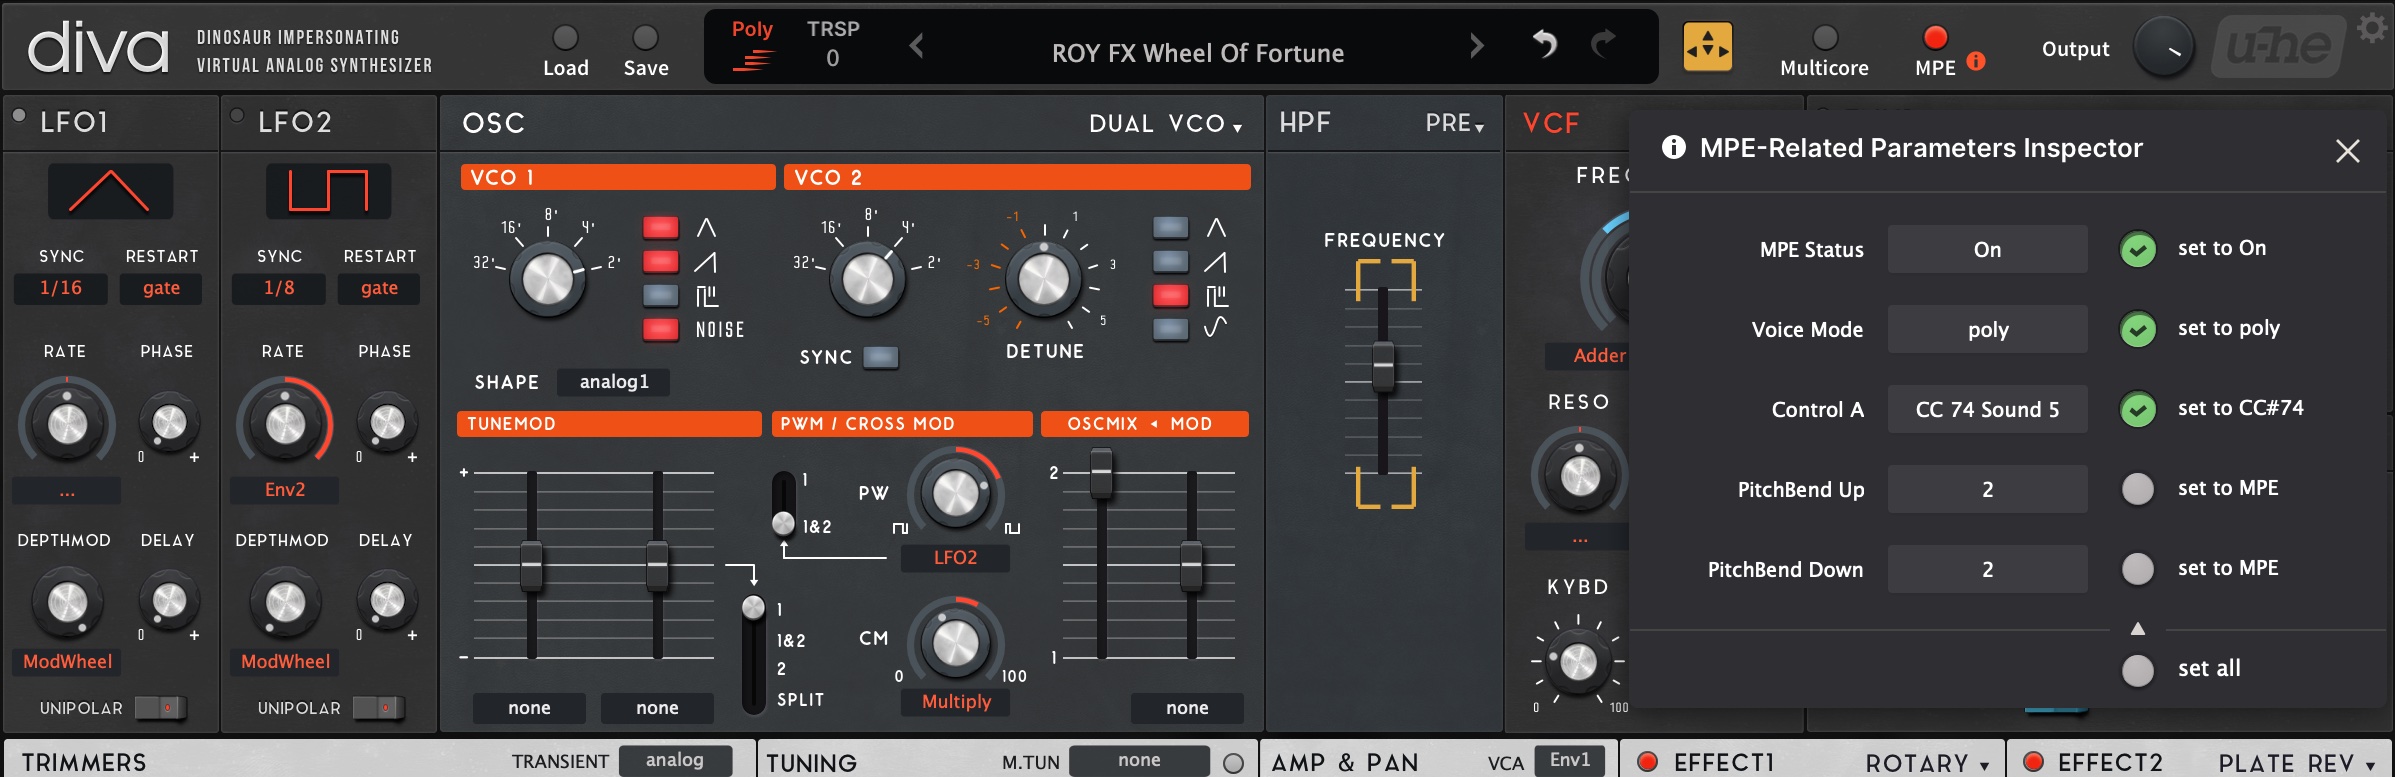Click LFO1 ModWheel depth mod source
Screen dimensions: 2395x777
tap(67, 662)
